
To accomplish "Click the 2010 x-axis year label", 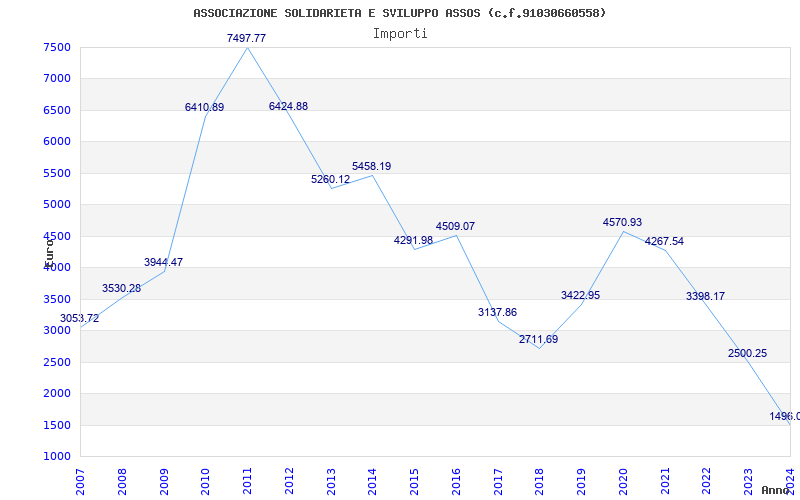I will [x=205, y=481].
